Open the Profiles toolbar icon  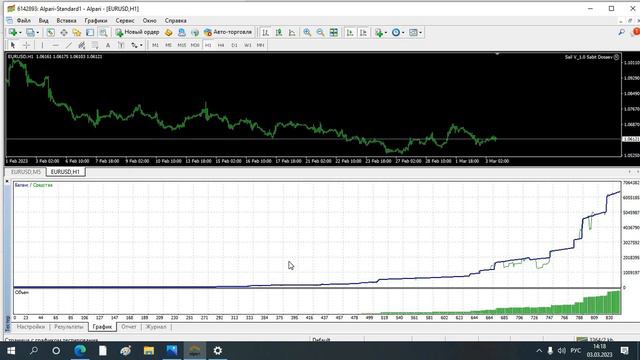pyautogui.click(x=30, y=32)
